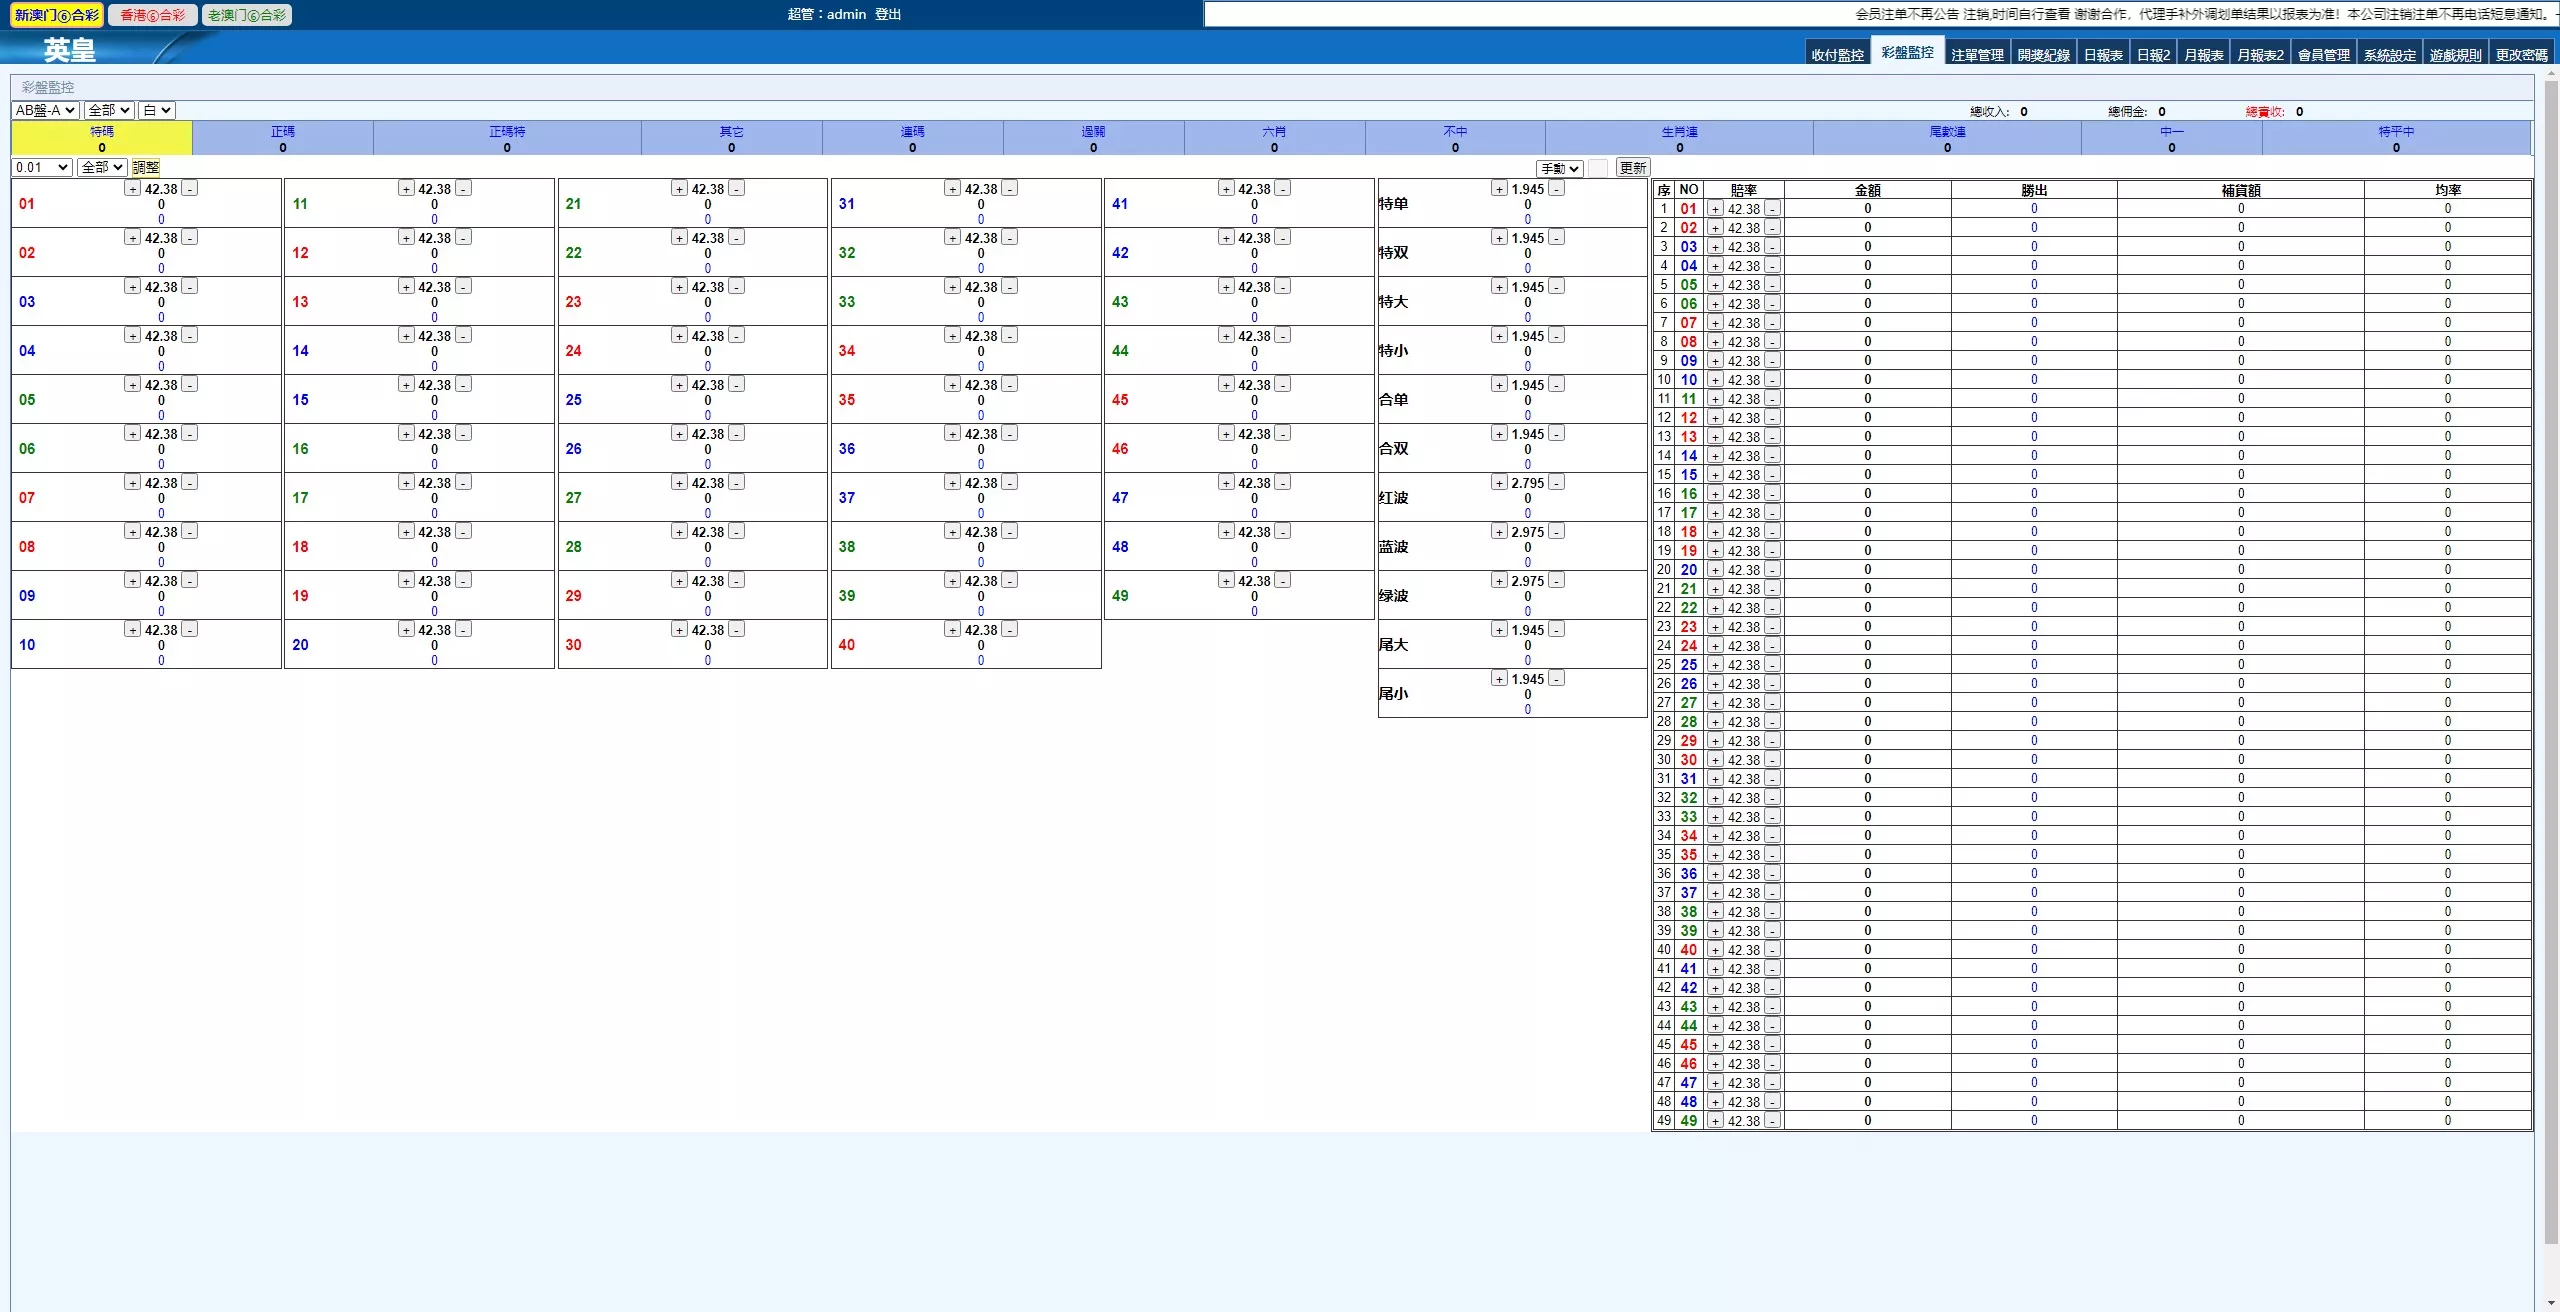This screenshot has height=1312, width=2560.
Task: Switch to 香港⑥合彩 lottery
Action: pyautogui.click(x=153, y=15)
